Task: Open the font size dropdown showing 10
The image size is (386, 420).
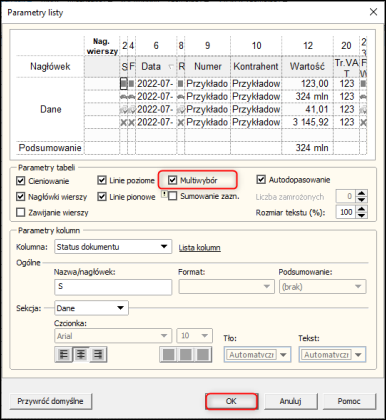Action: [194, 336]
